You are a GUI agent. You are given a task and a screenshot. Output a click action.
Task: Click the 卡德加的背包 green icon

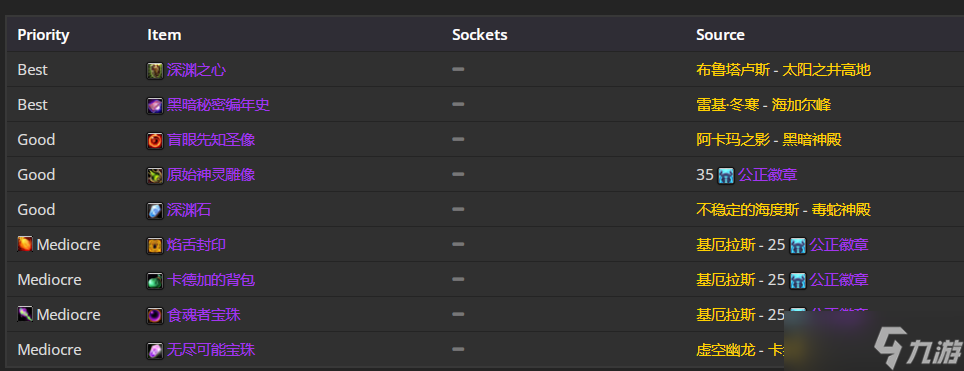pos(155,281)
